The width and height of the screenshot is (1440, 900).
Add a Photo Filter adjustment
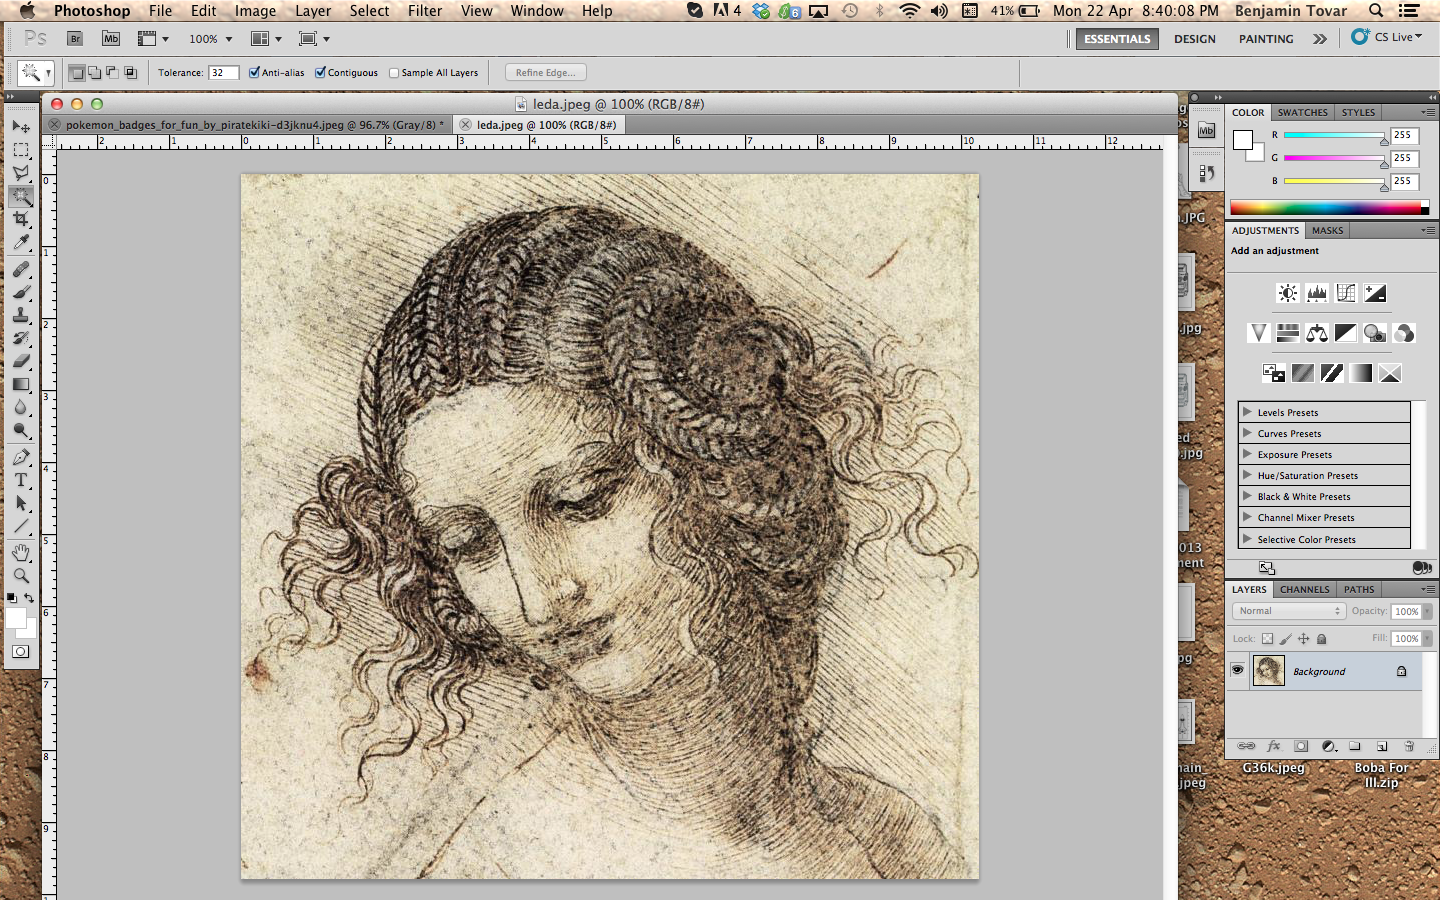[1375, 333]
